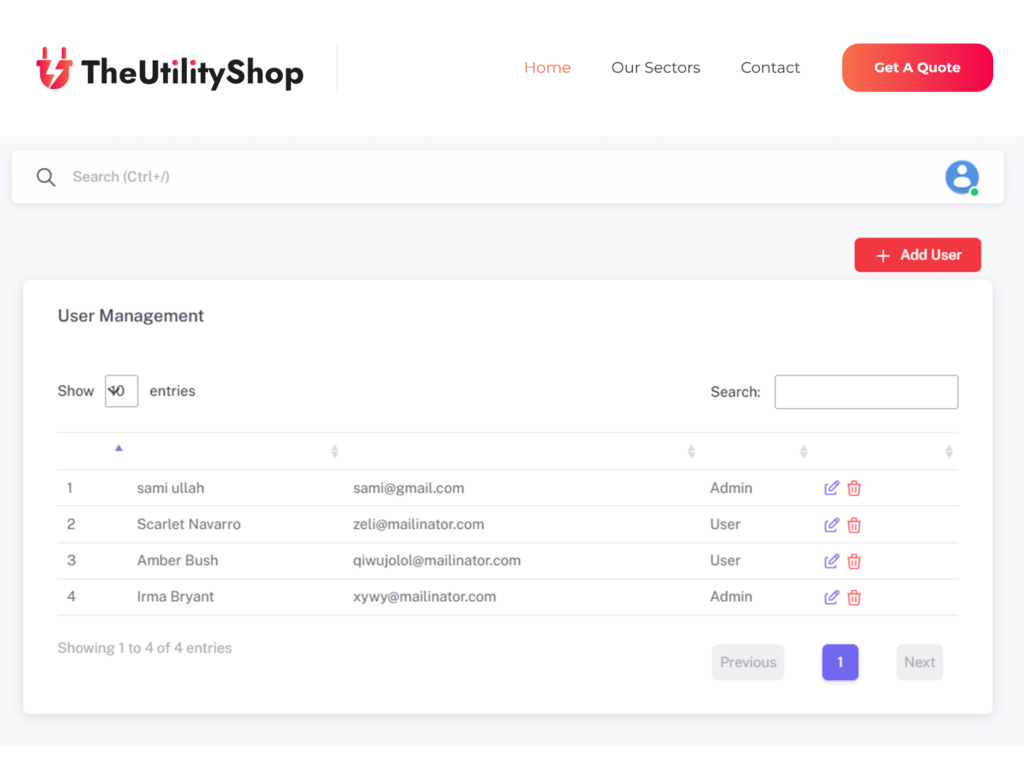Click the delete trash icon for sami ullah
Screen dimensions: 1024x764
coord(854,488)
